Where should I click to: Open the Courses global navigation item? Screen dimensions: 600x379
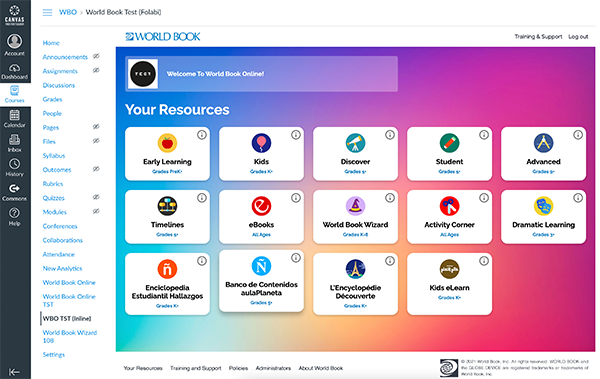coord(15,94)
